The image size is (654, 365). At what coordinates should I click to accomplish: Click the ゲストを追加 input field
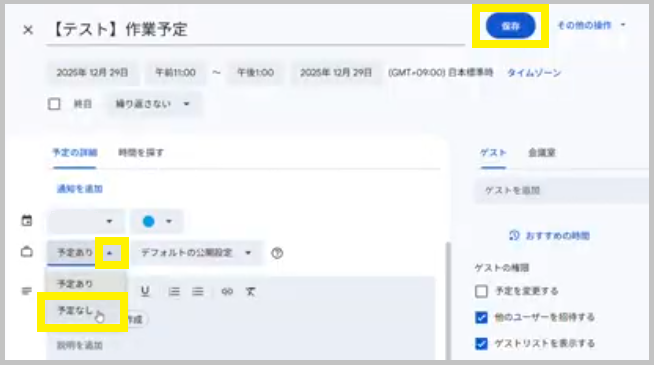[562, 191]
